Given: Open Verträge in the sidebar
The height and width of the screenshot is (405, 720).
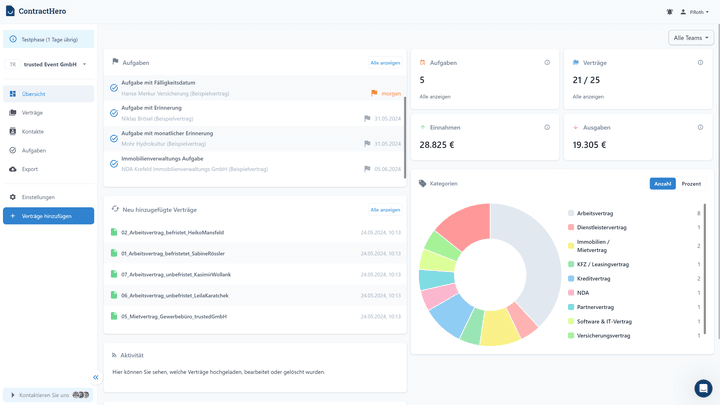Looking at the screenshot, I should click(48, 112).
